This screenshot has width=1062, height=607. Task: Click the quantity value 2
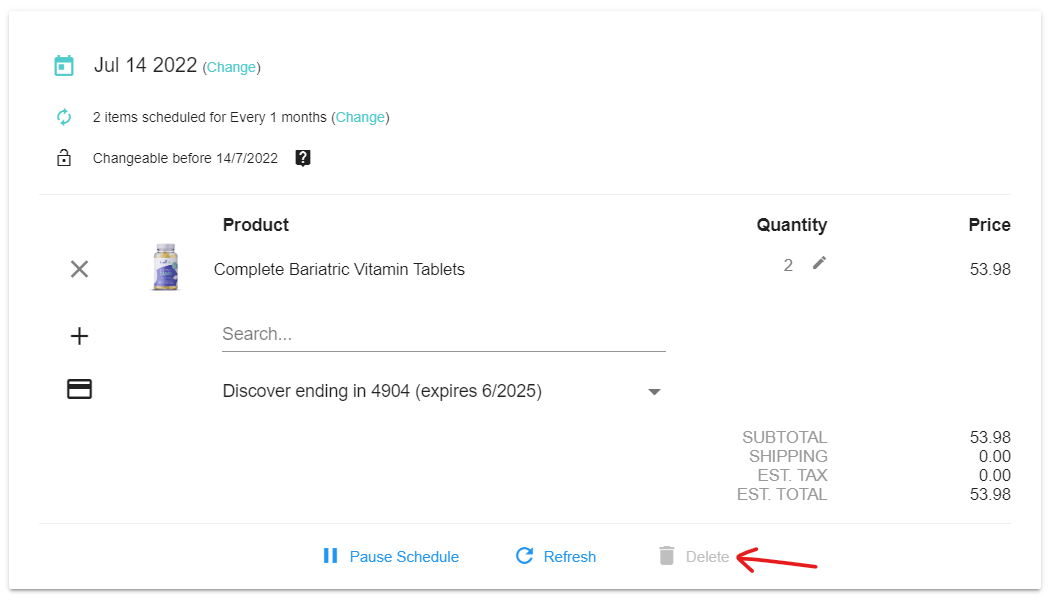[788, 265]
